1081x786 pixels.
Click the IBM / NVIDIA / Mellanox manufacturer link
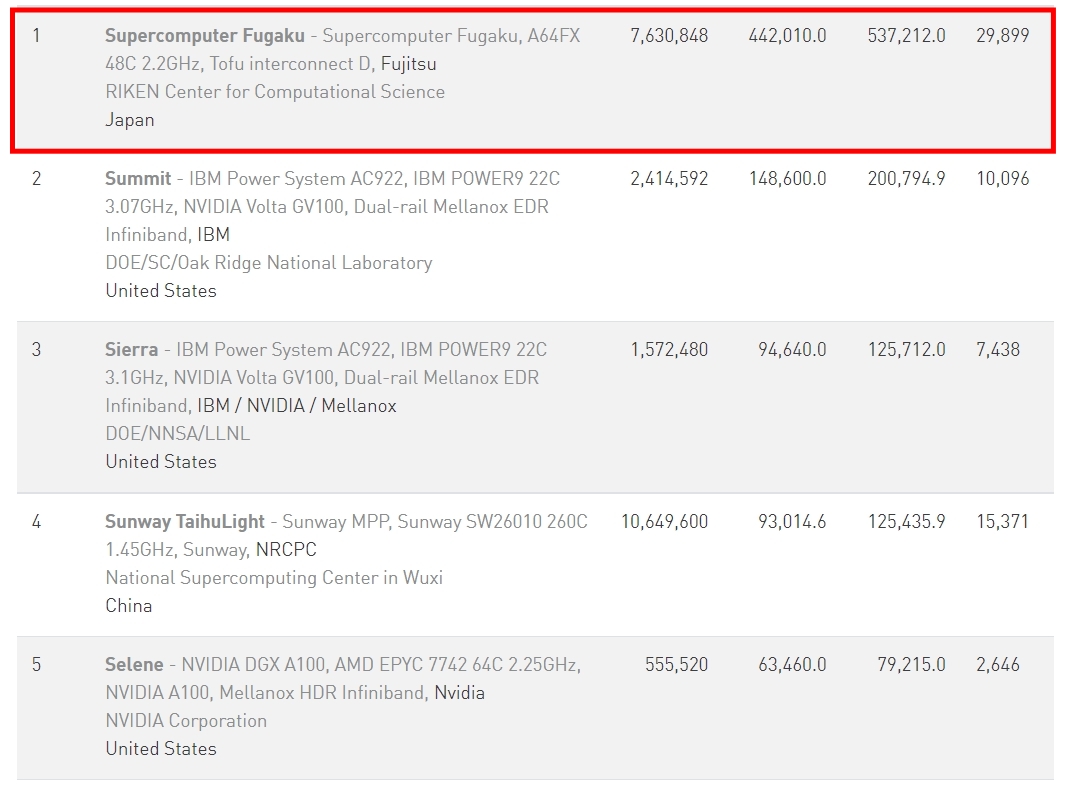click(297, 406)
